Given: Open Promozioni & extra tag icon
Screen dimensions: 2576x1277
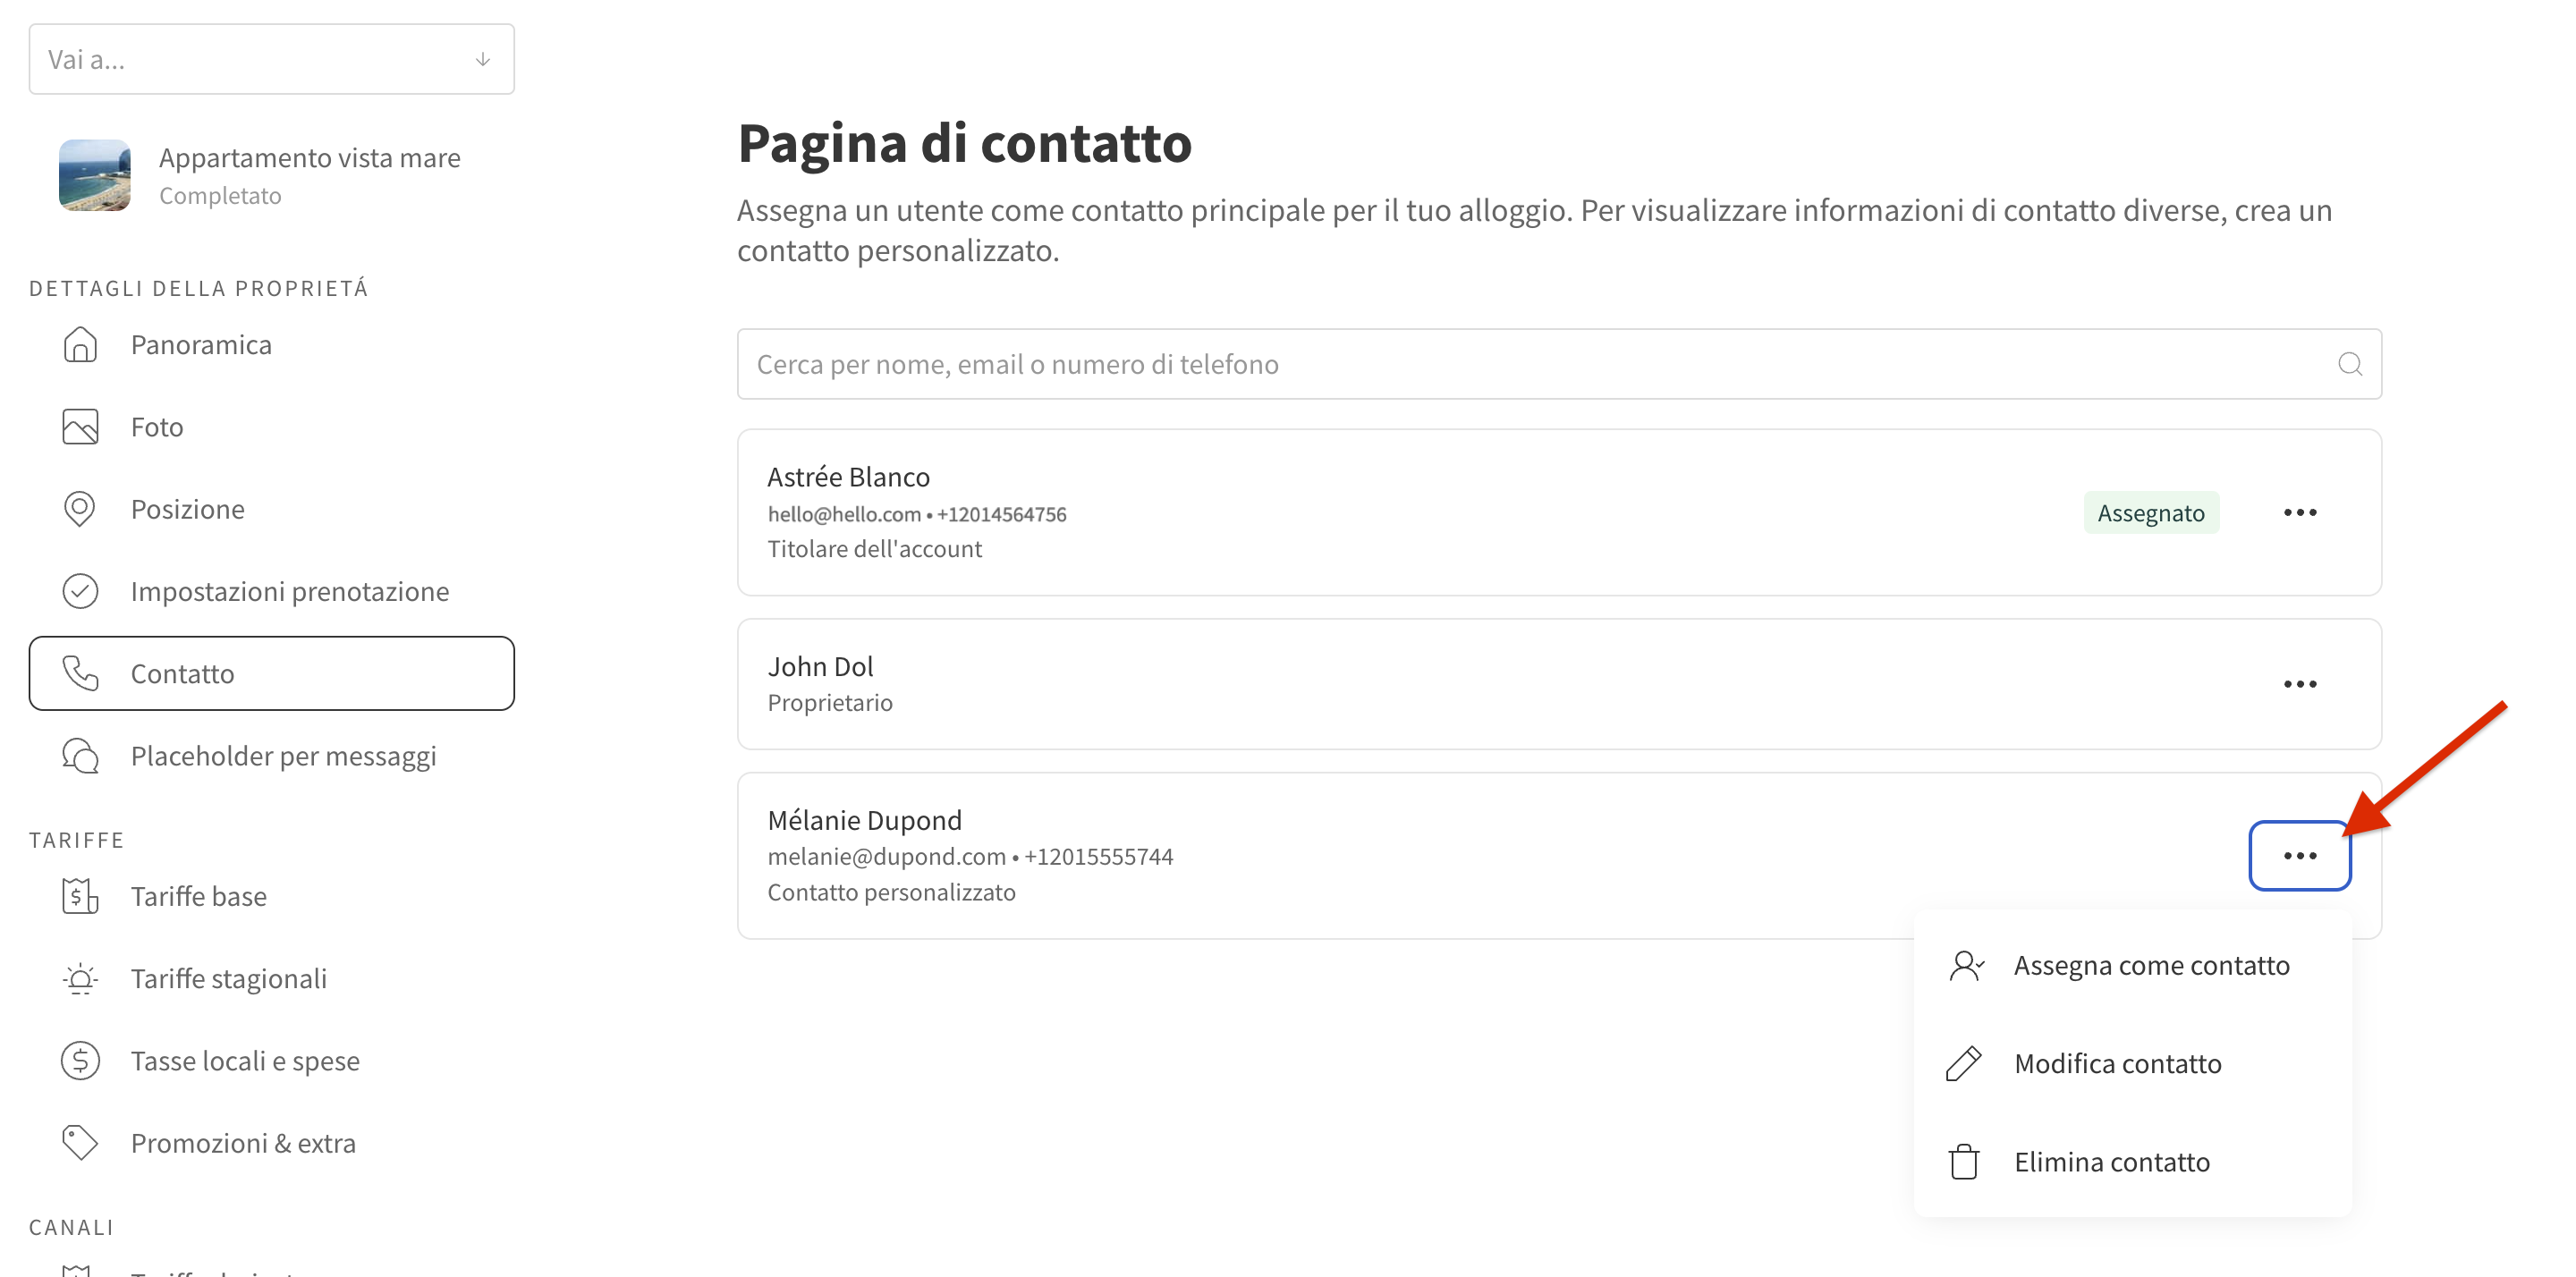Looking at the screenshot, I should [80, 1143].
